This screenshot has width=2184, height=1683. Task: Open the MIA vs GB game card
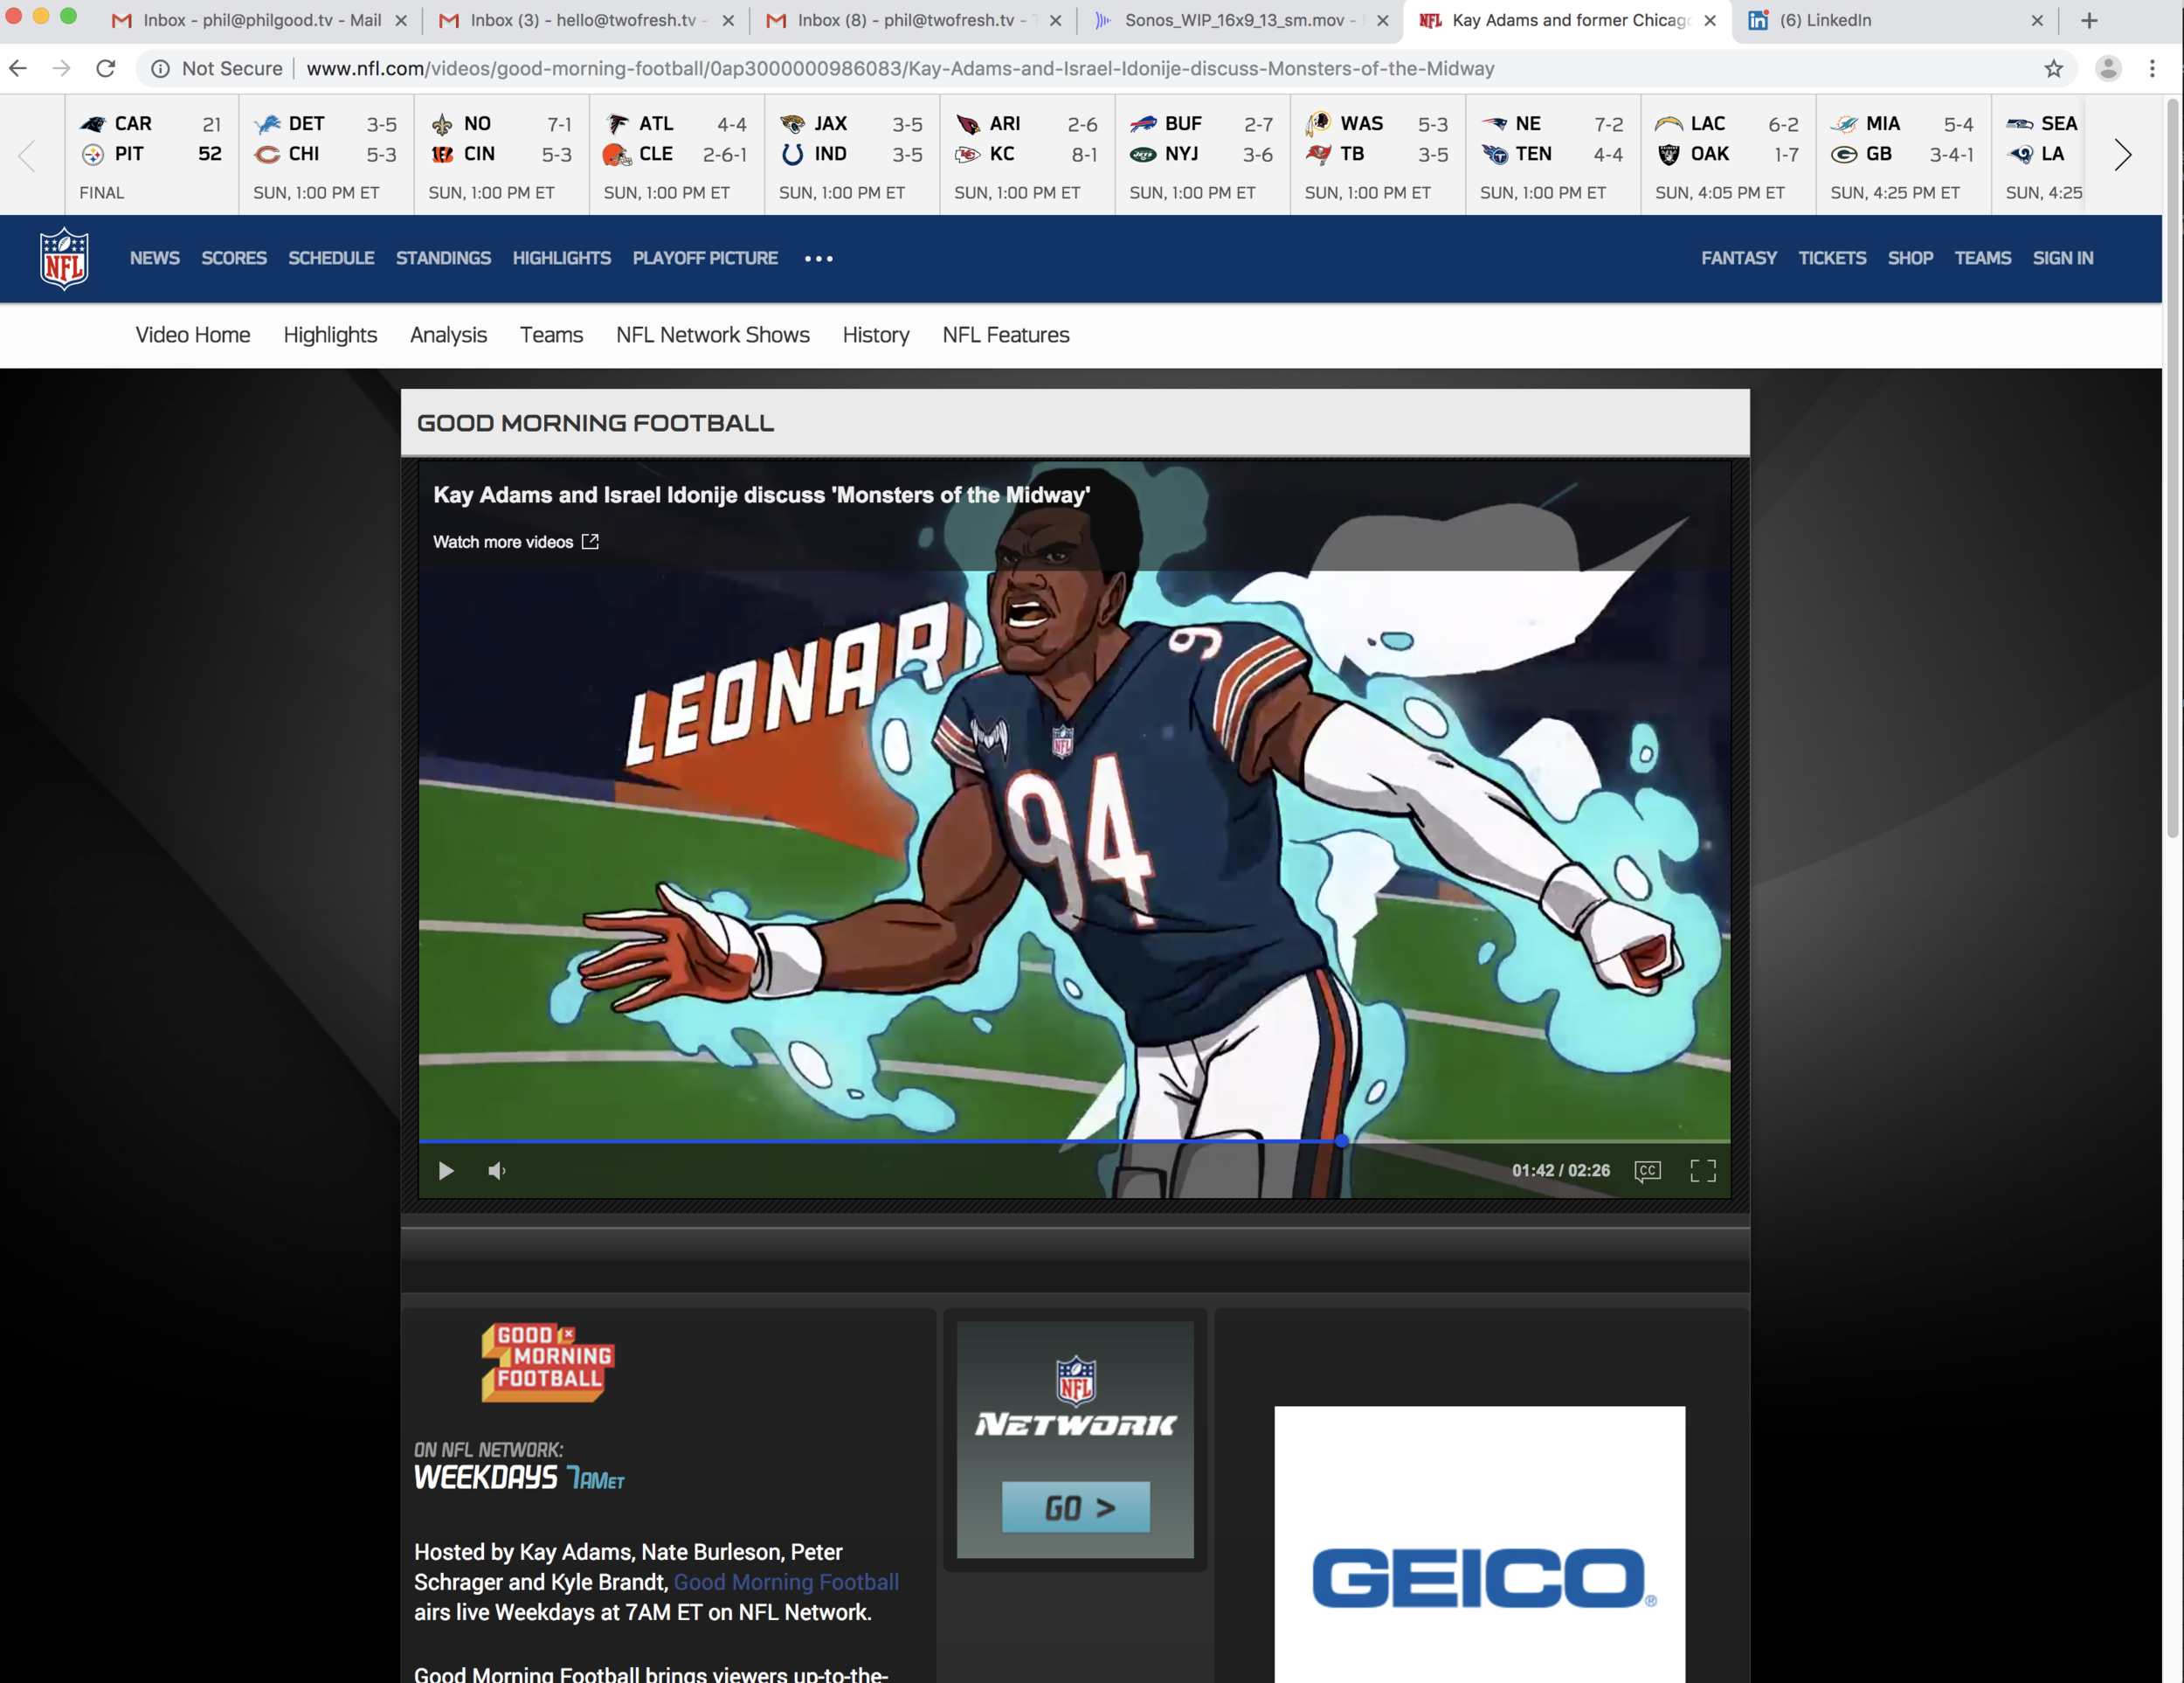(x=1904, y=155)
